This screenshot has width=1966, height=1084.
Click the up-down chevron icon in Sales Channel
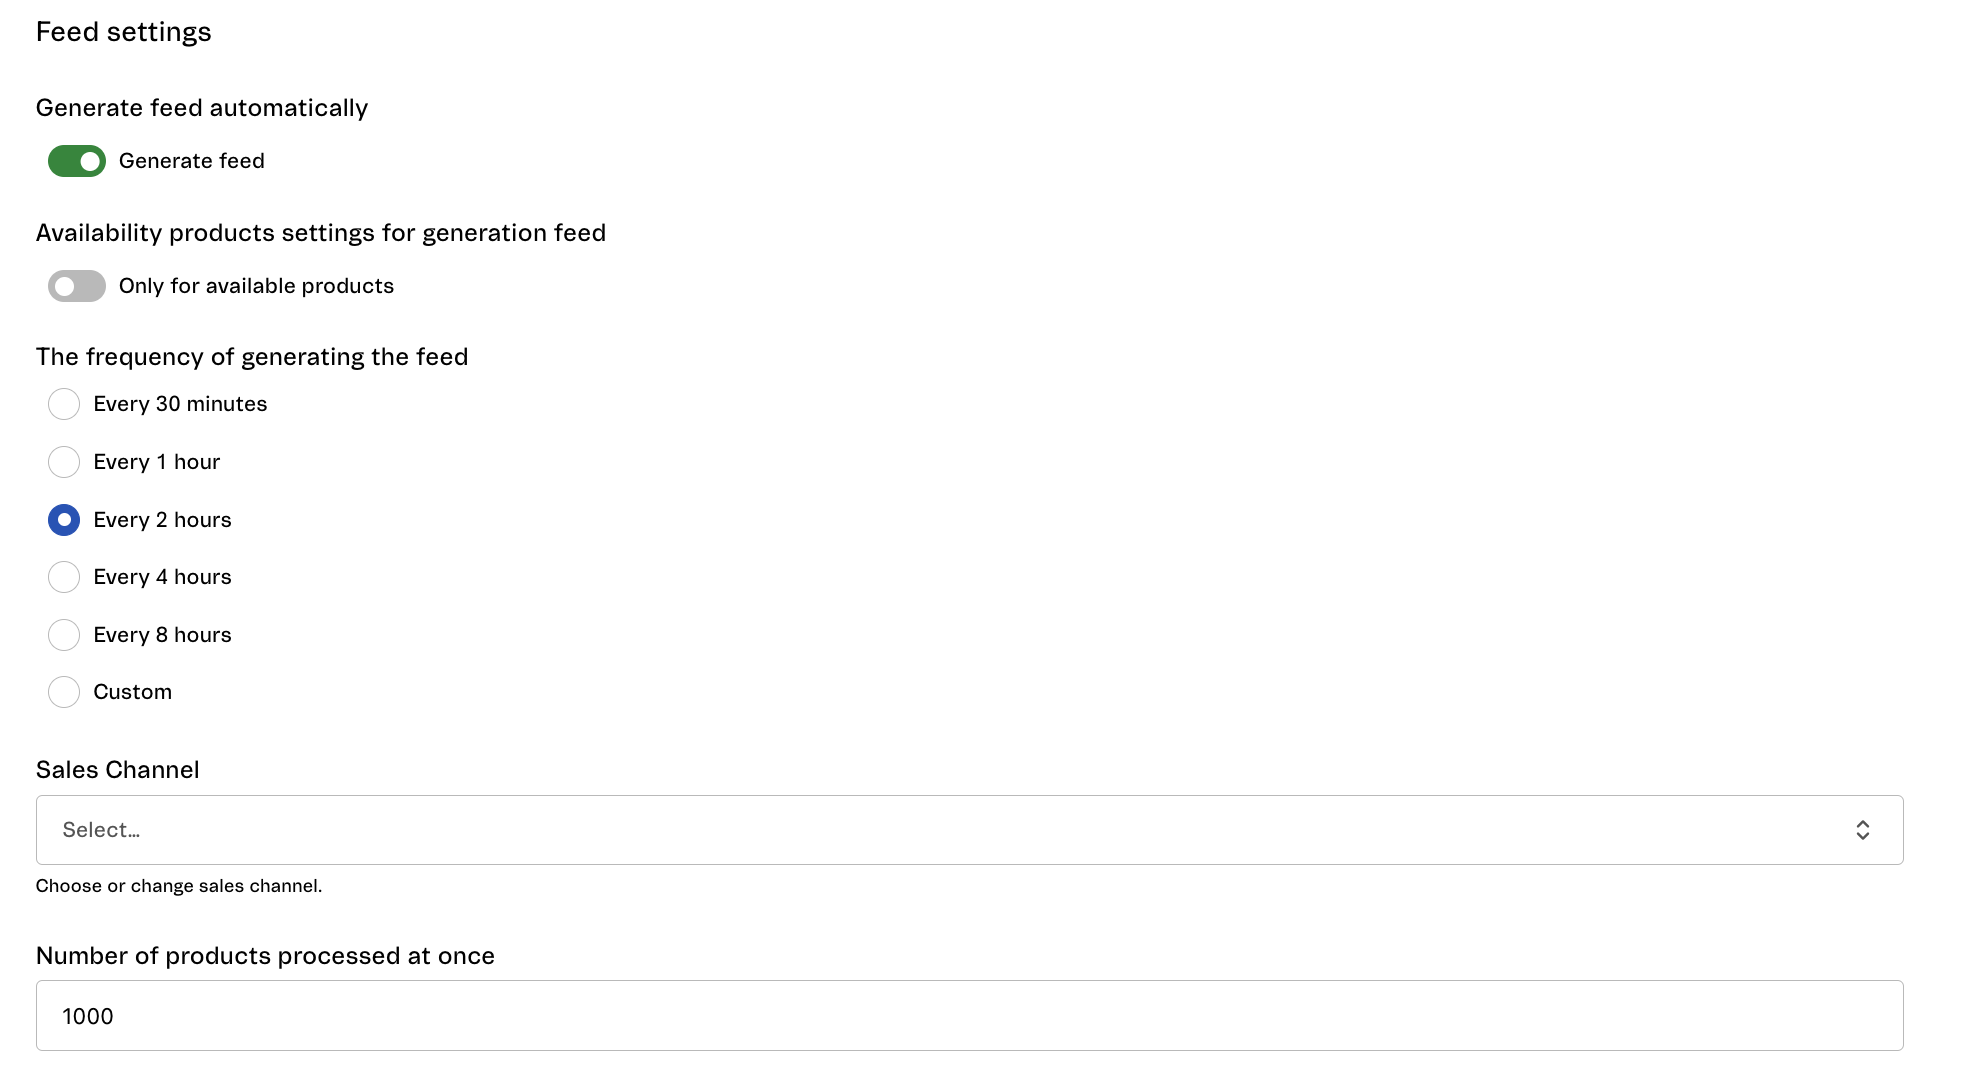[1862, 830]
